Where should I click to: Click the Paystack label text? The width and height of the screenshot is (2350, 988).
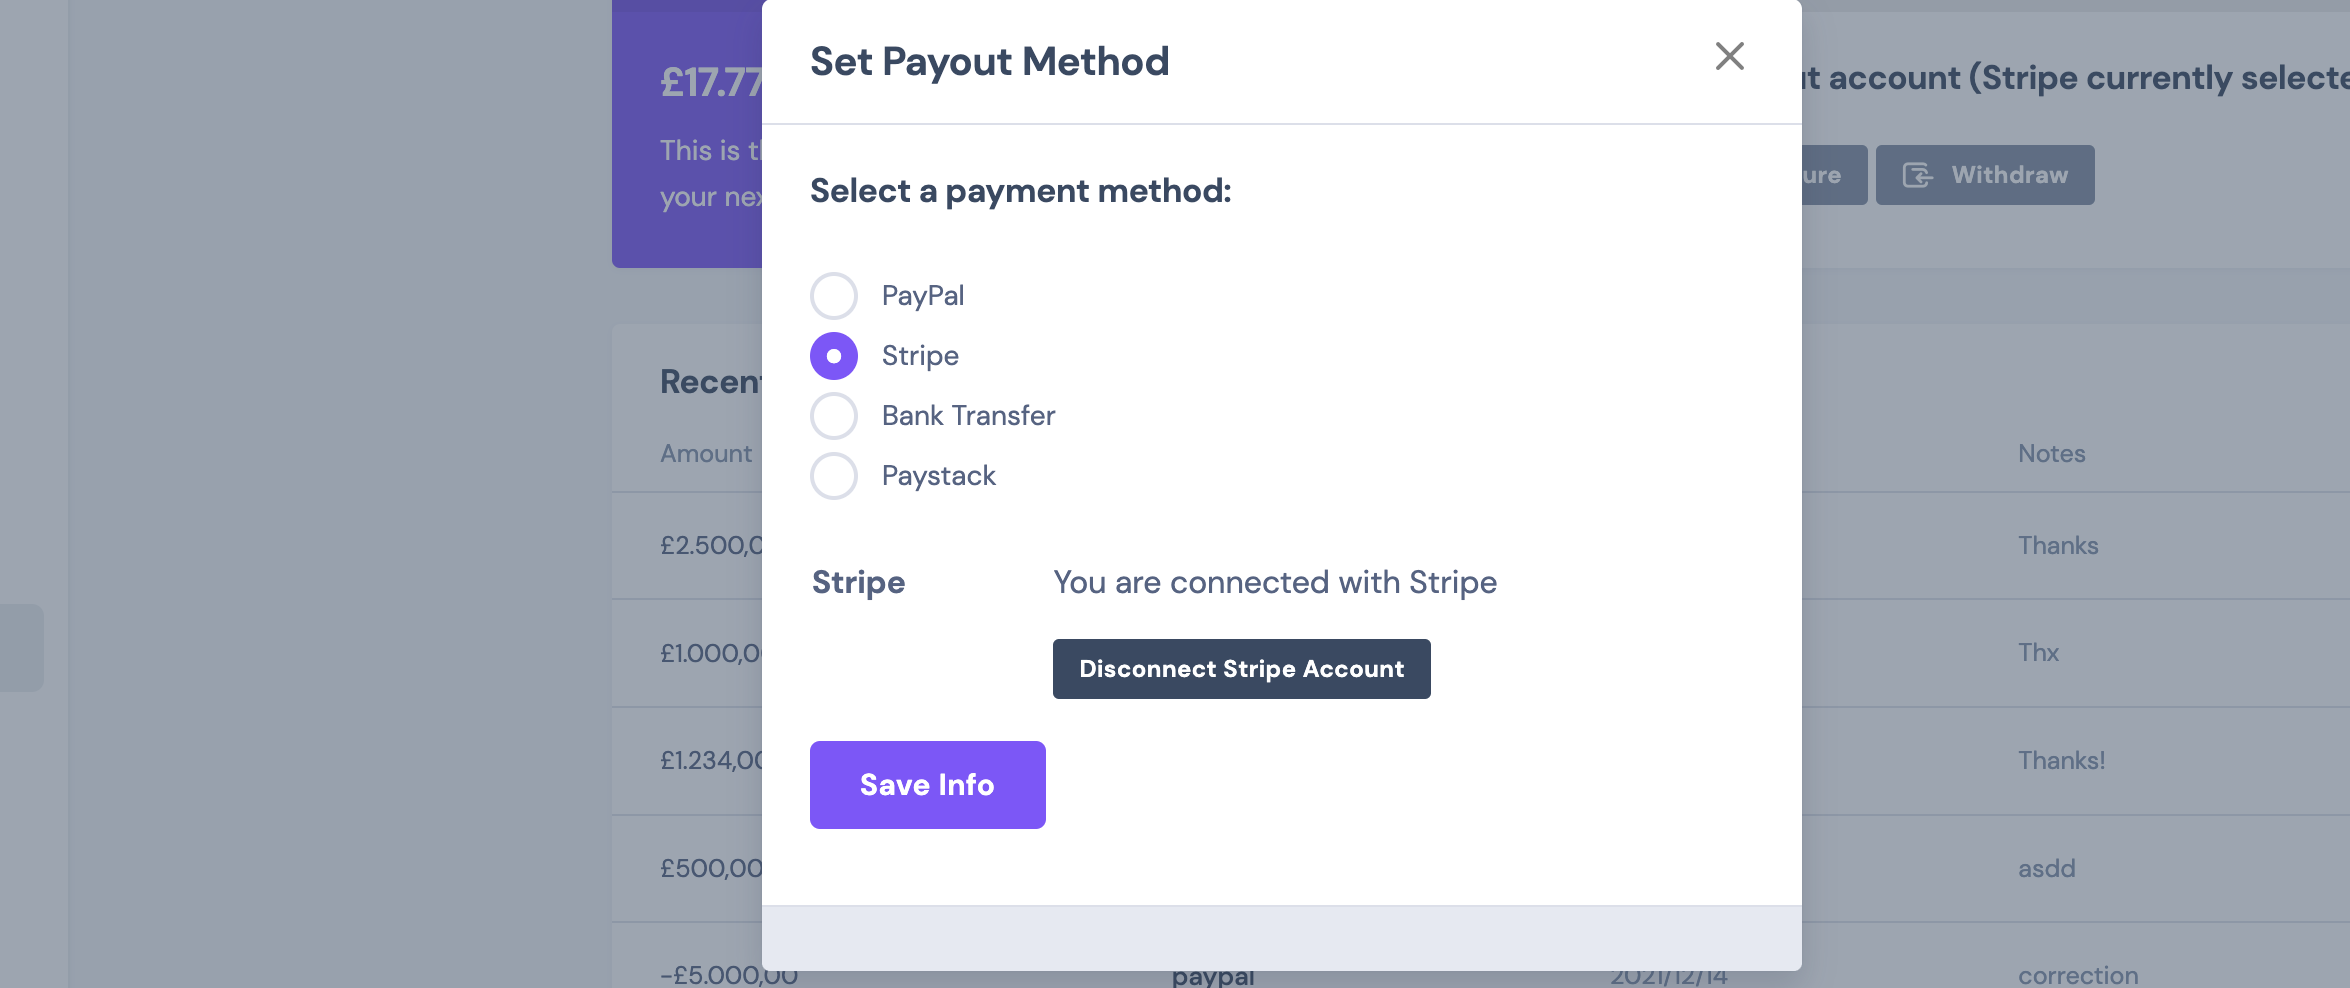(938, 476)
